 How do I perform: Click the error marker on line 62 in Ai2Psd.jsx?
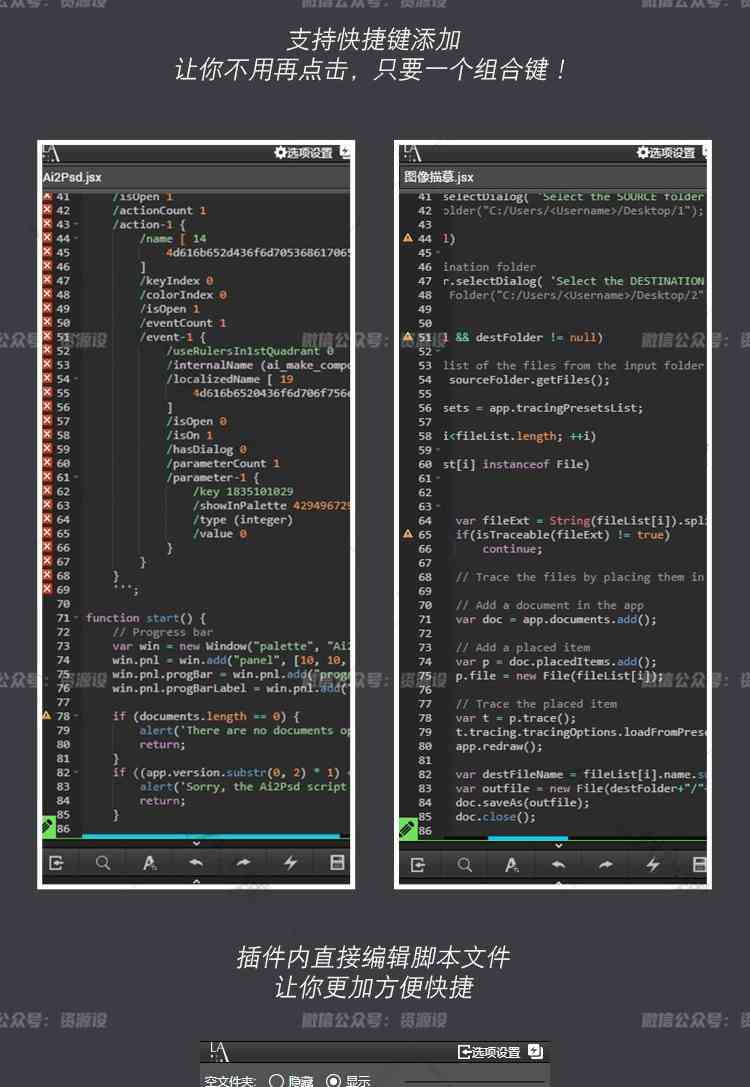(47, 491)
